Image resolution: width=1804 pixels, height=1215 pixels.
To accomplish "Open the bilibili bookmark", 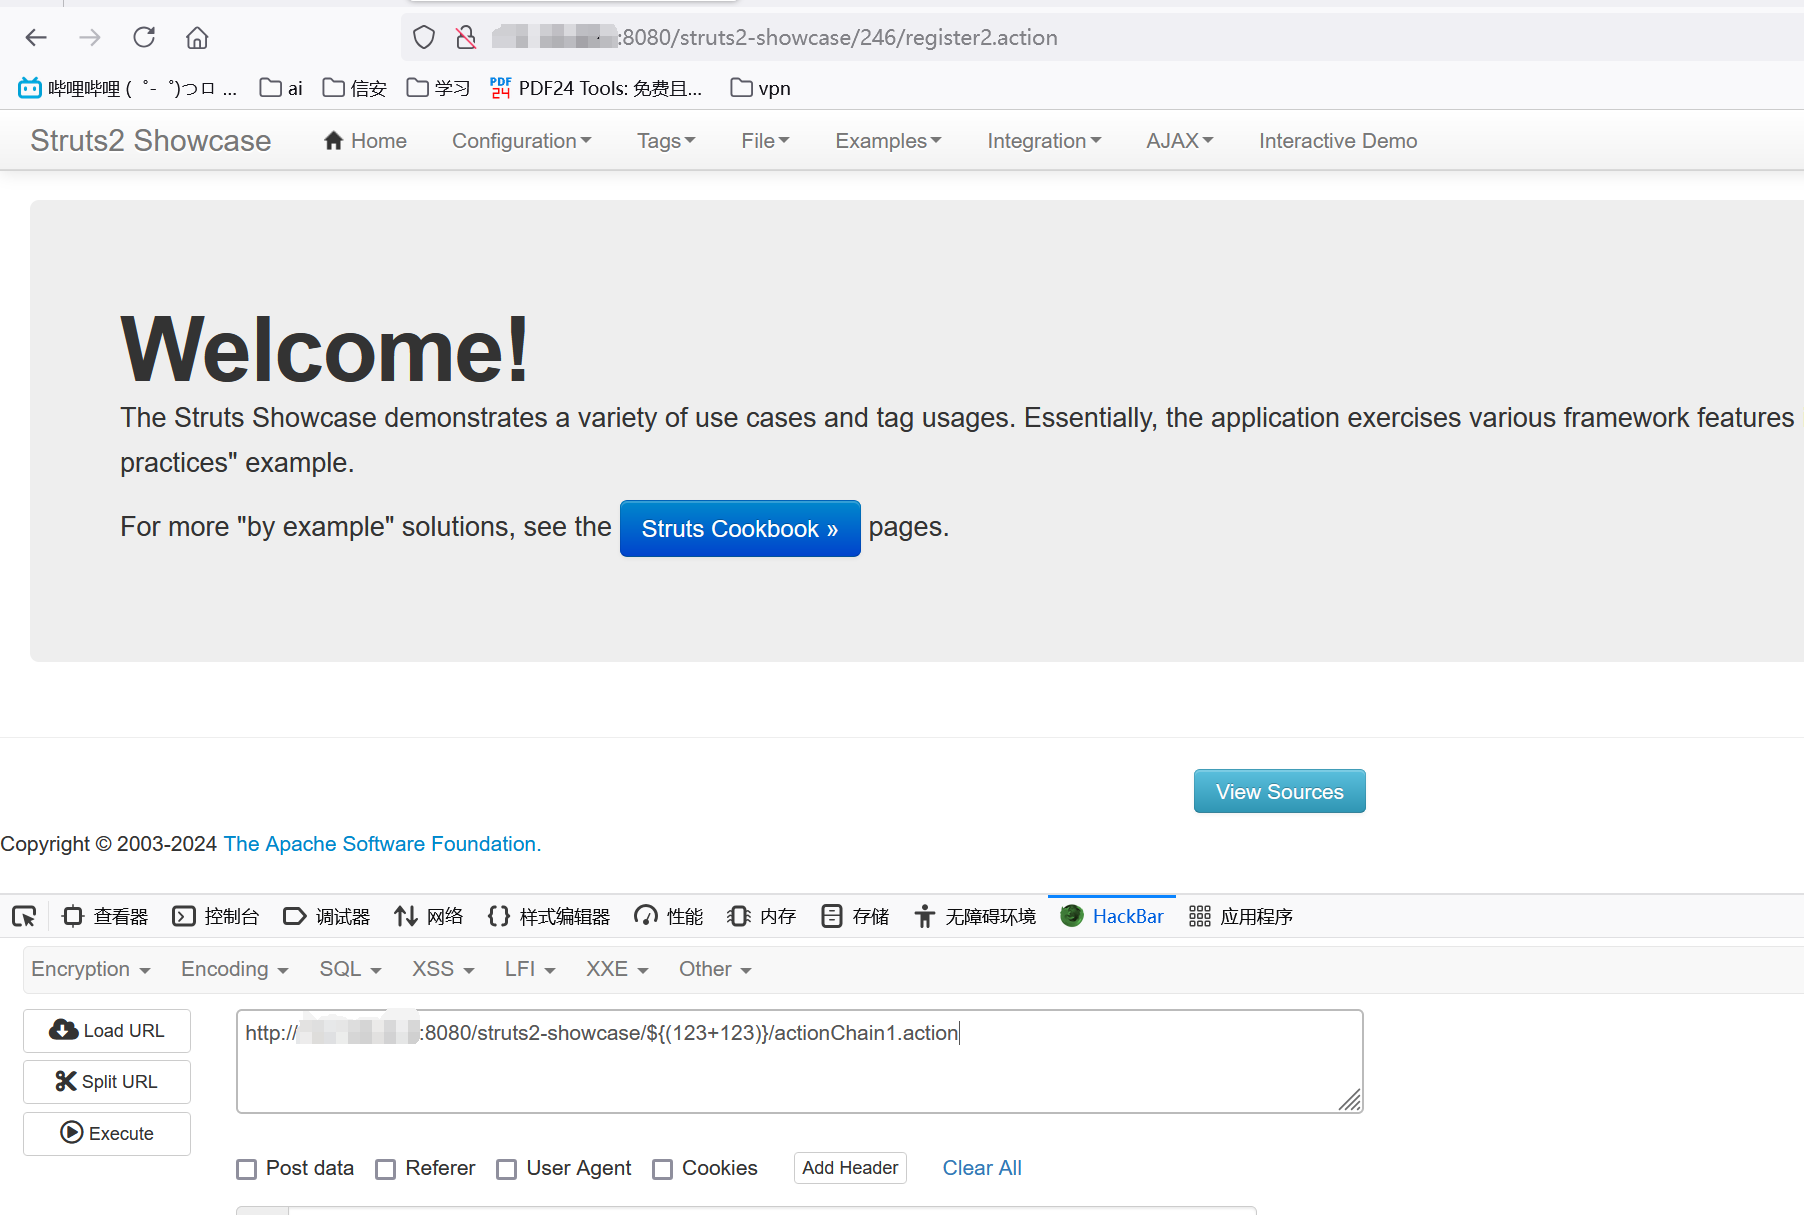I will [127, 88].
